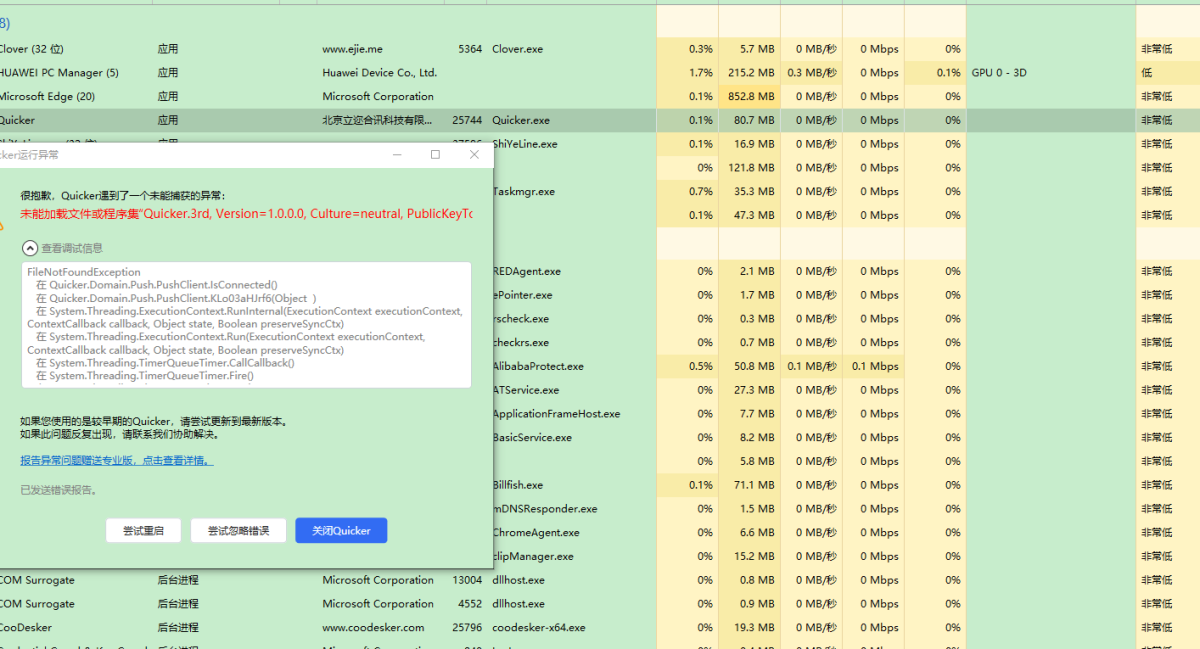This screenshot has height=649, width=1200.
Task: Click the mDNSResponder.exe process name
Action: (x=545, y=509)
